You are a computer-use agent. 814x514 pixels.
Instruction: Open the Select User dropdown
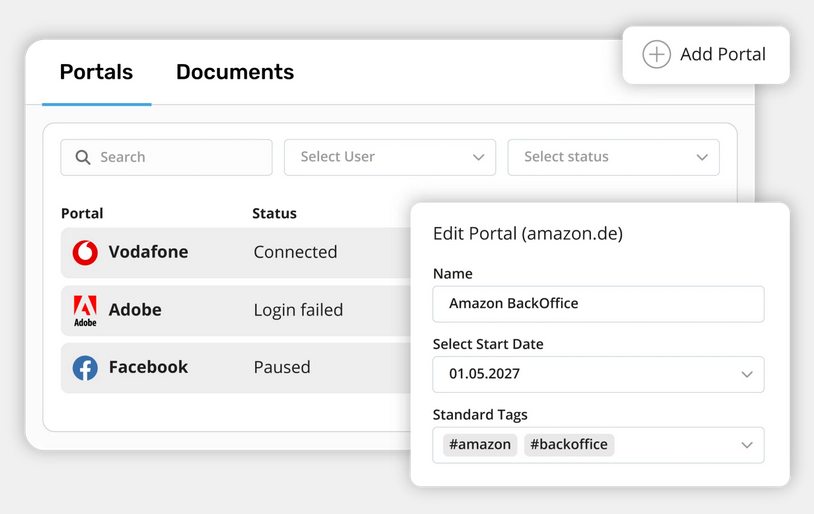pyautogui.click(x=390, y=157)
